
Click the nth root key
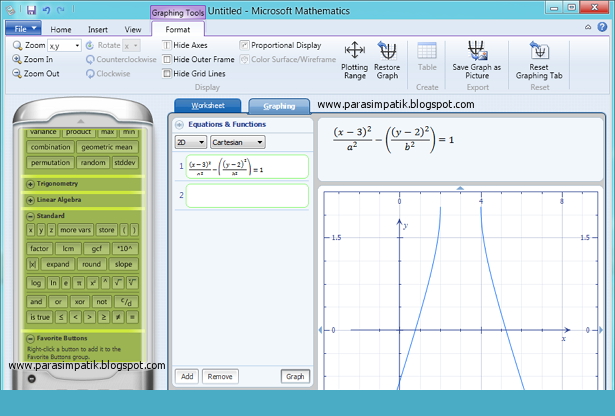(133, 283)
